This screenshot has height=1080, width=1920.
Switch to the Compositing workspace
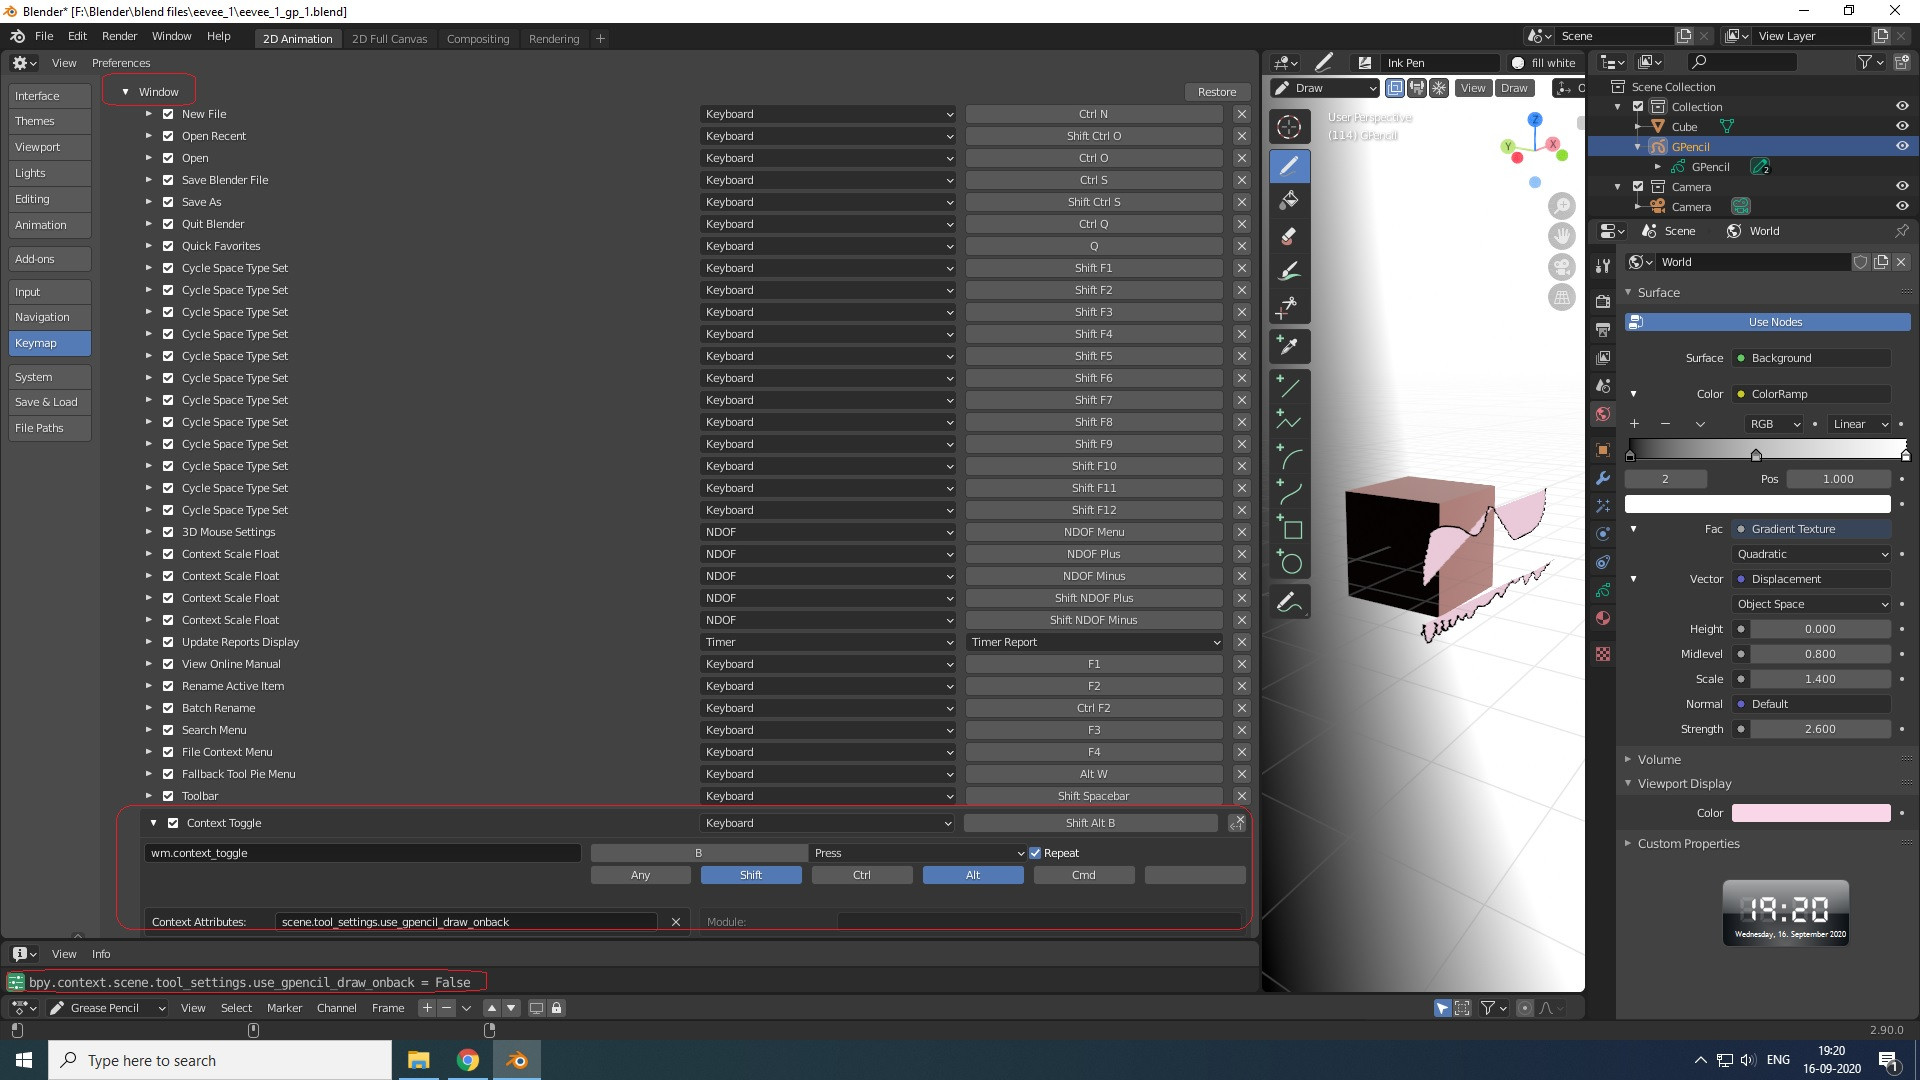tap(478, 39)
